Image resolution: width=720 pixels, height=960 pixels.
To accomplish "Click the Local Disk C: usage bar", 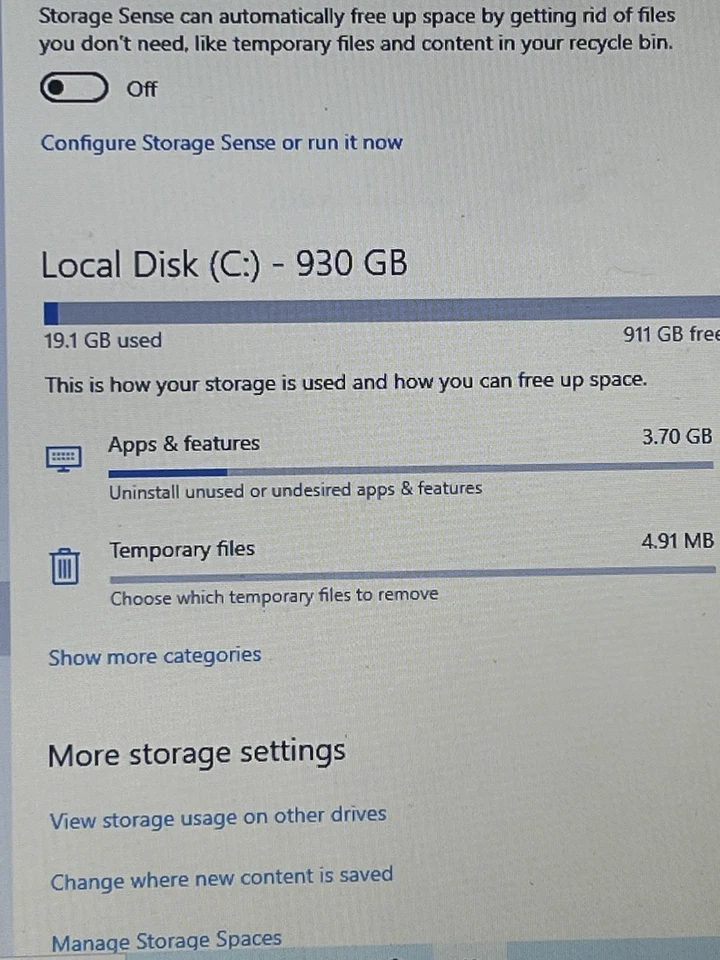I will coord(380,305).
